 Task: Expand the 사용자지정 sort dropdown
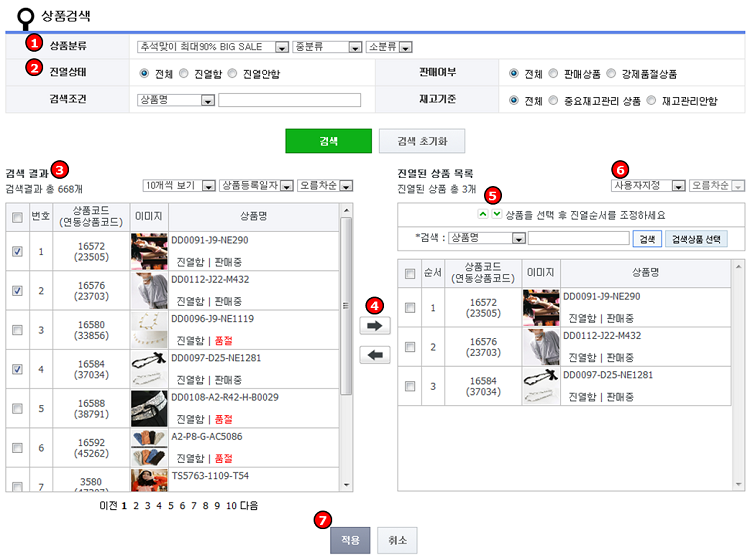tap(648, 185)
